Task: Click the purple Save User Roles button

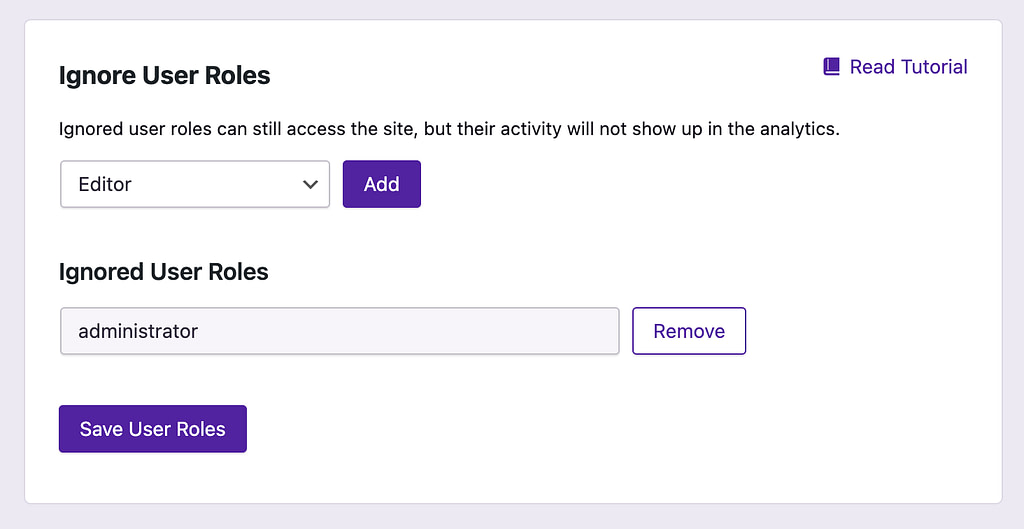Action: 153,429
